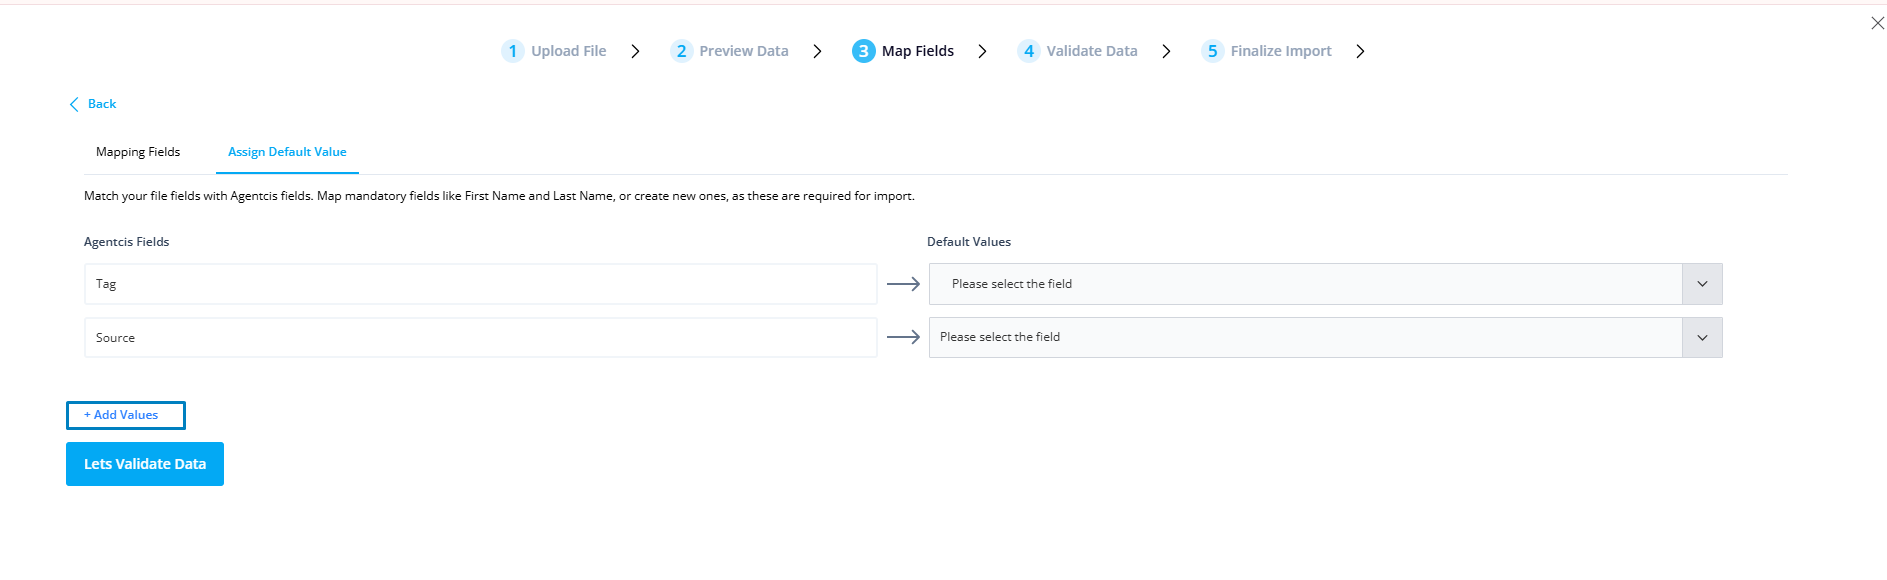Screen dimensions: 1887x580
Task: Select the Assign Default Value tab
Action: click(287, 152)
